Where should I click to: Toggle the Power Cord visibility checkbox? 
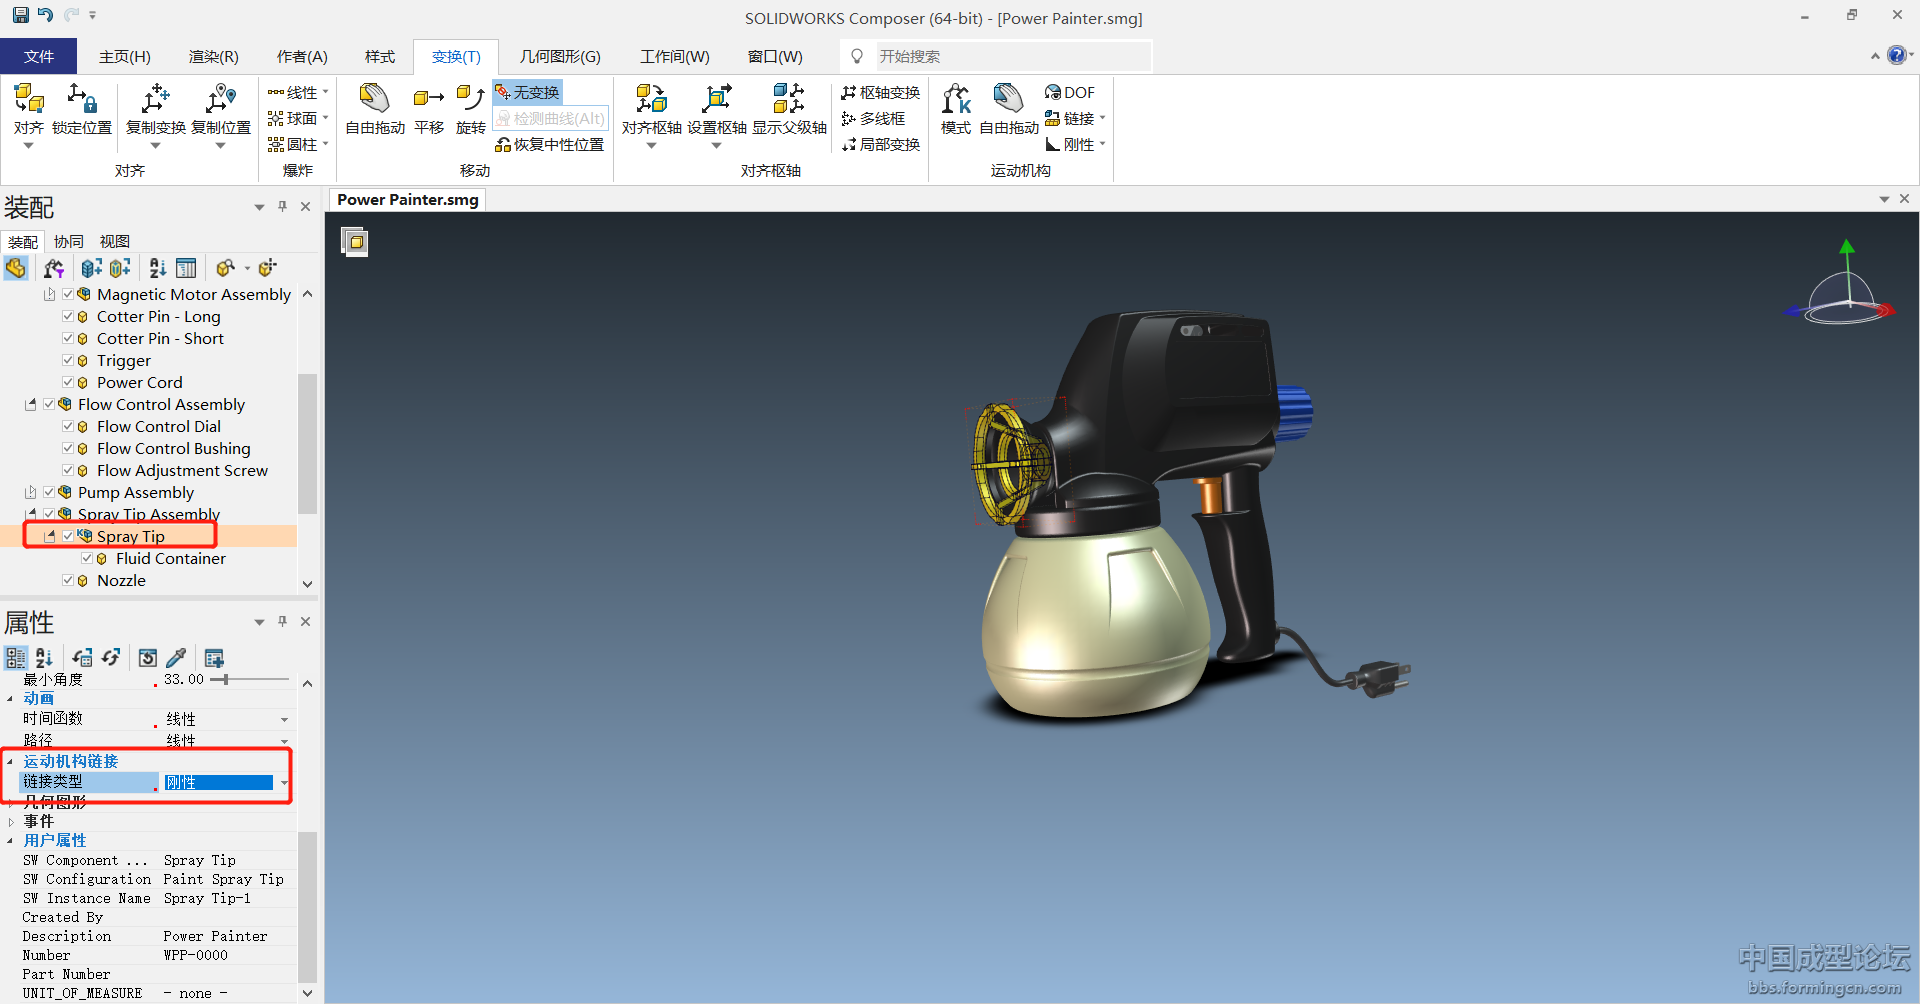coord(68,382)
